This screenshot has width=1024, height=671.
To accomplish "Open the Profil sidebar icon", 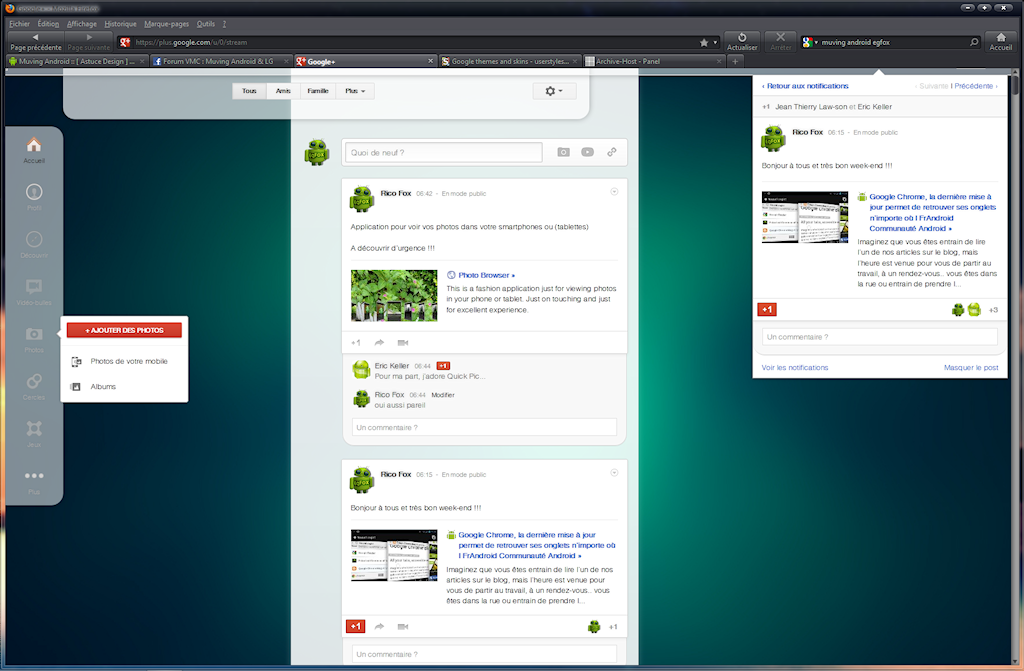I will [x=34, y=192].
